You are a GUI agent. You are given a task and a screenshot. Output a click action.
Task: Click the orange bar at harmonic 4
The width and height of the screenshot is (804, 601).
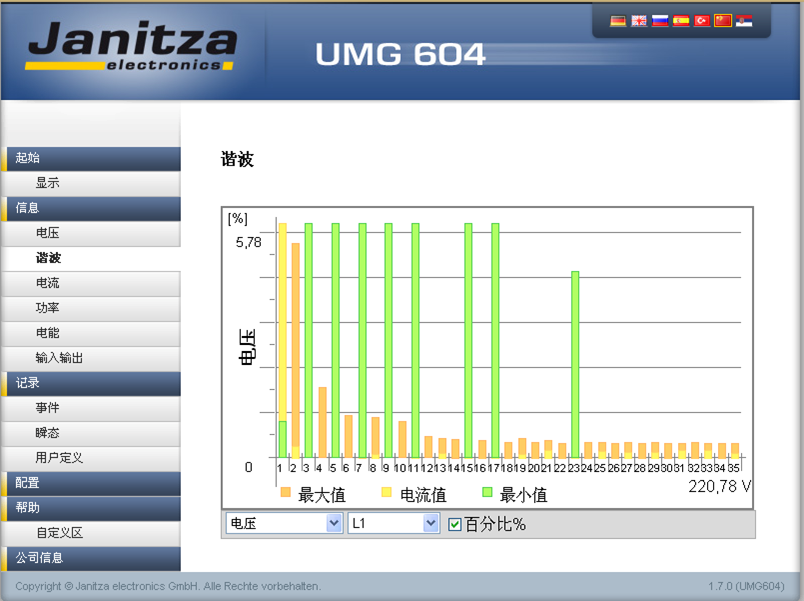323,422
